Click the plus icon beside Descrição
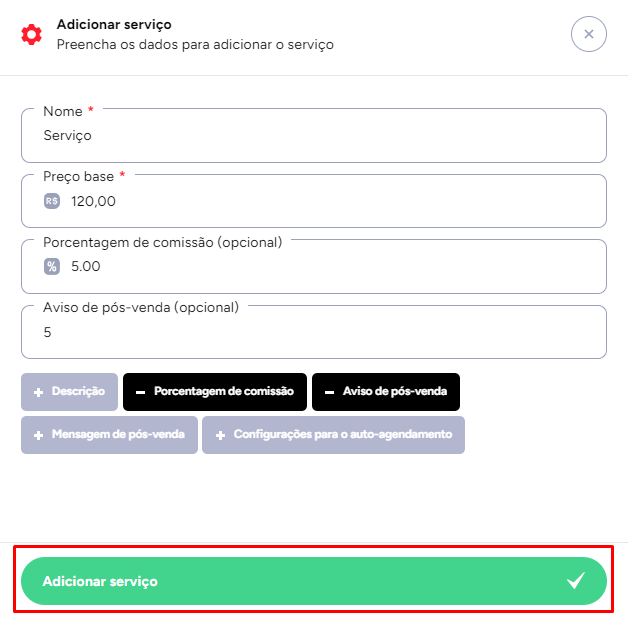This screenshot has width=628, height=617. 38,392
